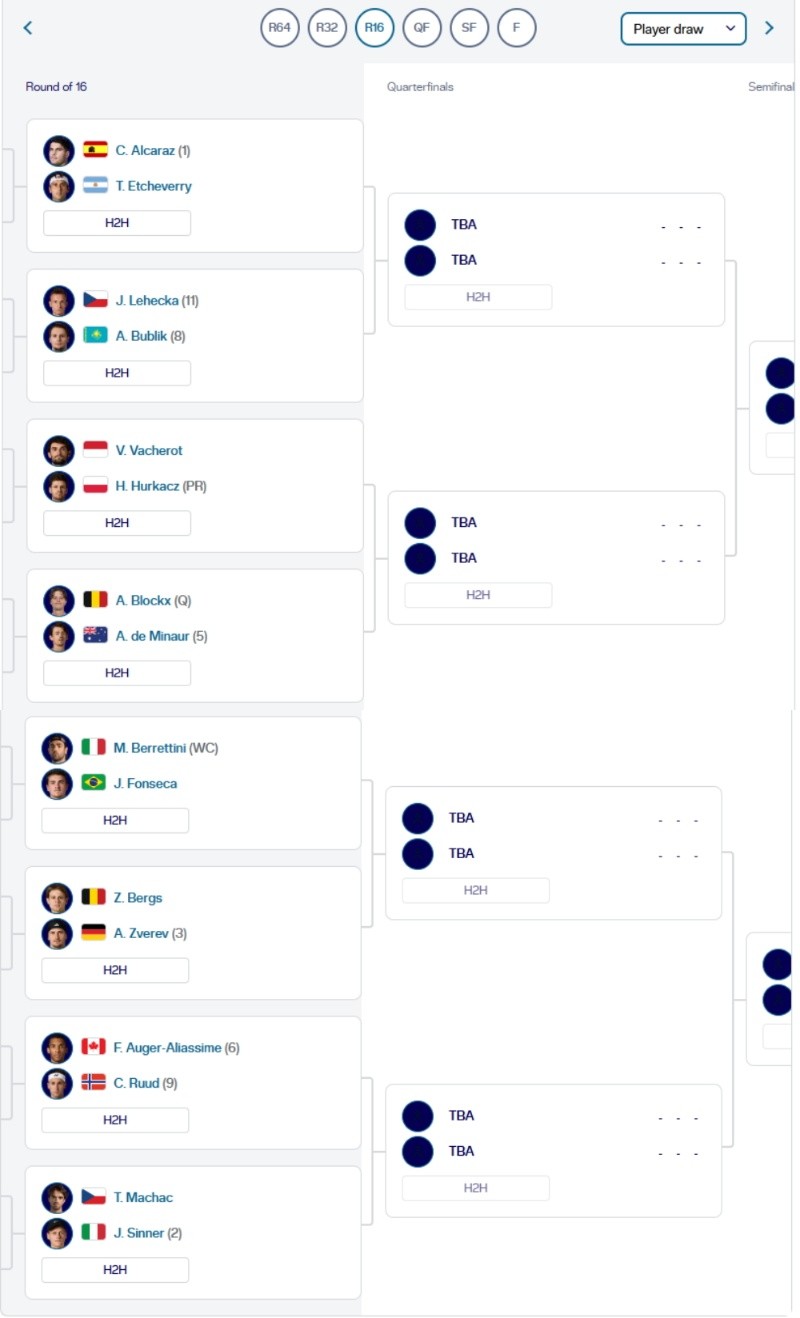800x1318 pixels.
Task: Click the Australian flag beside de Minaur
Action: click(95, 636)
